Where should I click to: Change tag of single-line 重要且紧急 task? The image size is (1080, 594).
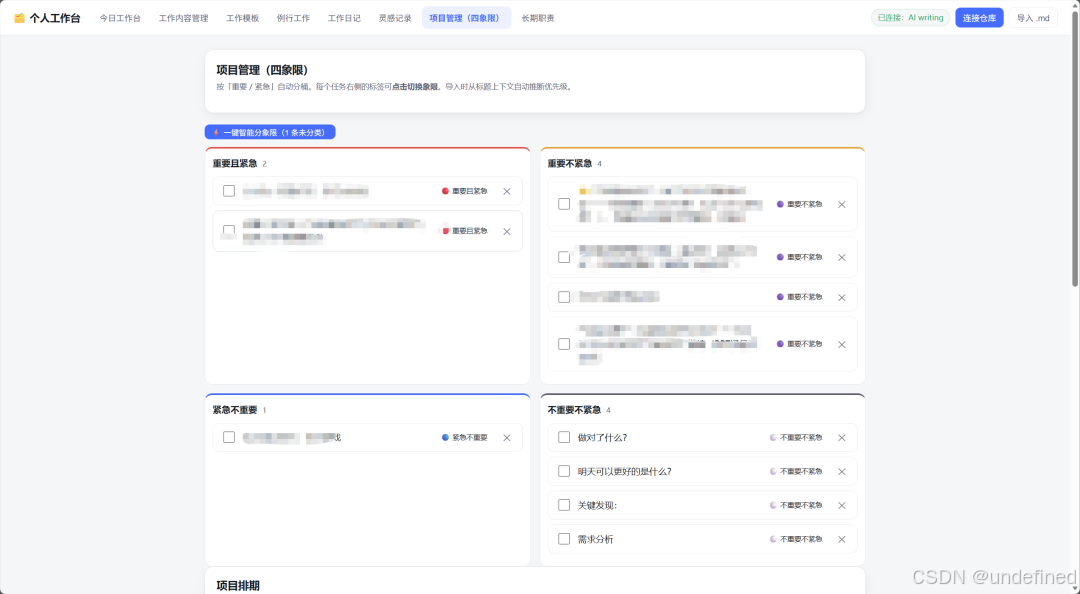[465, 191]
